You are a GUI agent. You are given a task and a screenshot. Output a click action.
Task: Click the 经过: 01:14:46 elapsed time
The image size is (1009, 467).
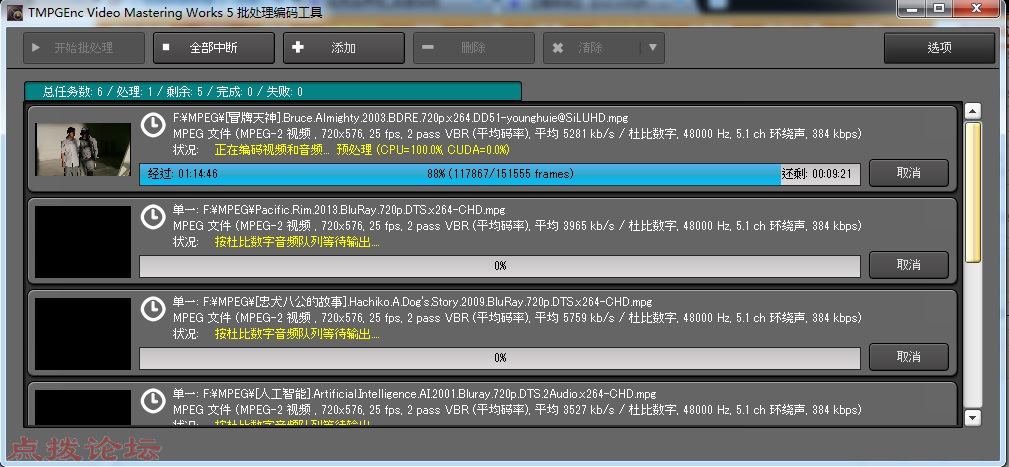183,174
